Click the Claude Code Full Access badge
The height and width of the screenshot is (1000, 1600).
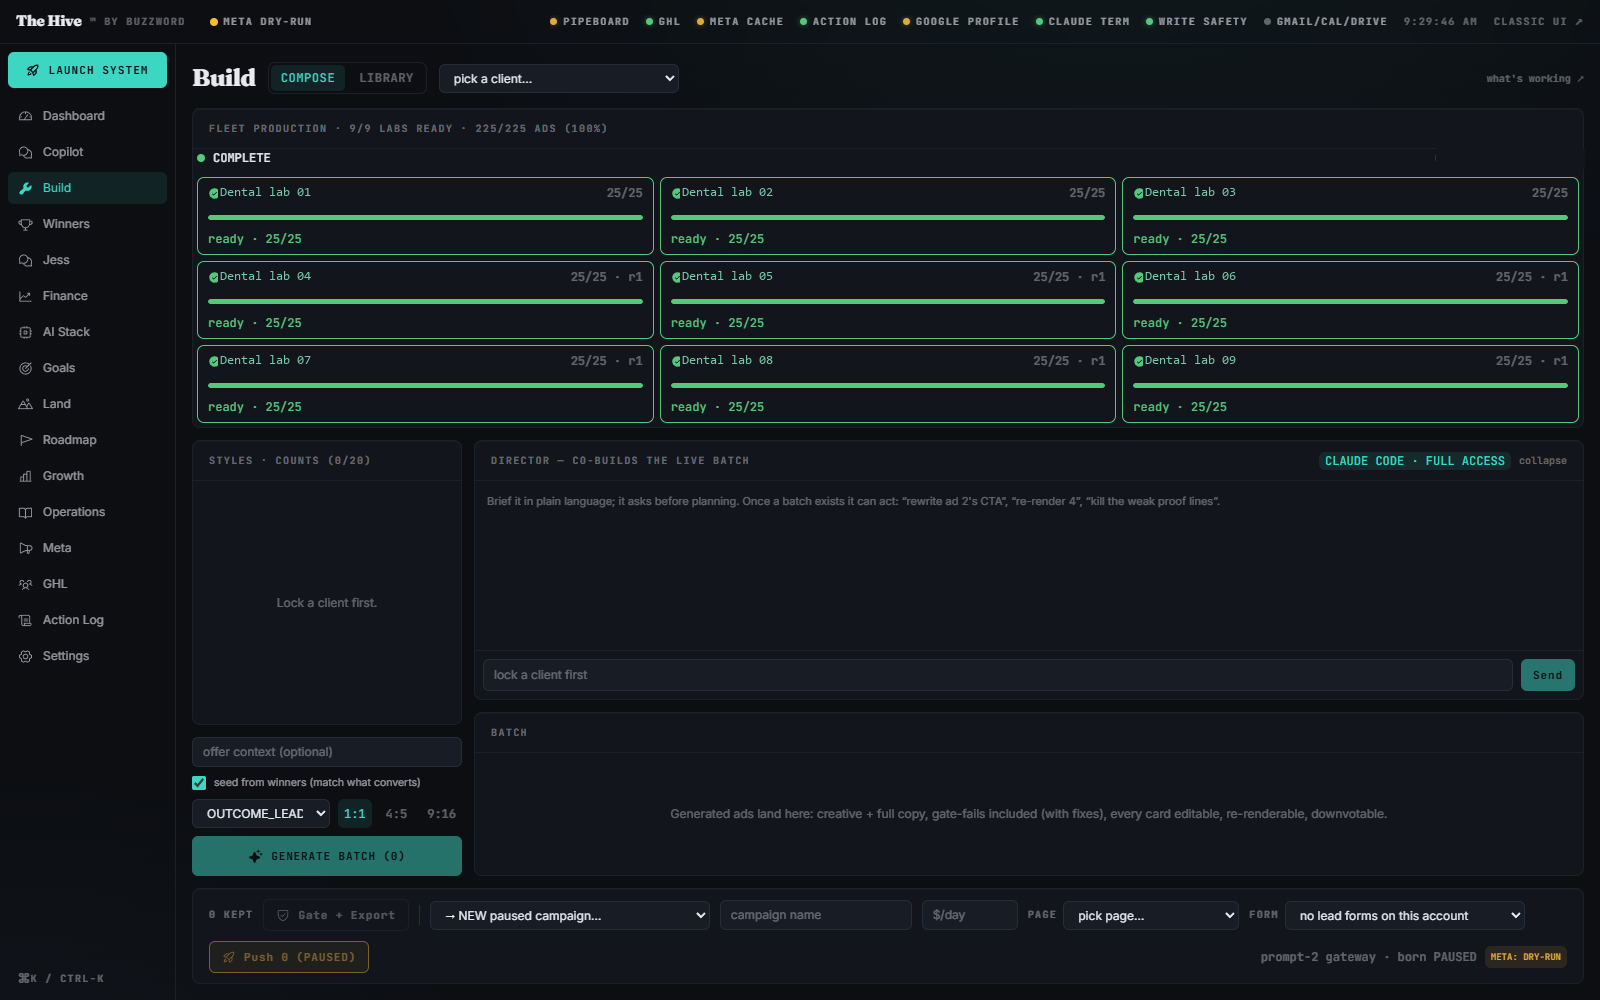[x=1414, y=461]
